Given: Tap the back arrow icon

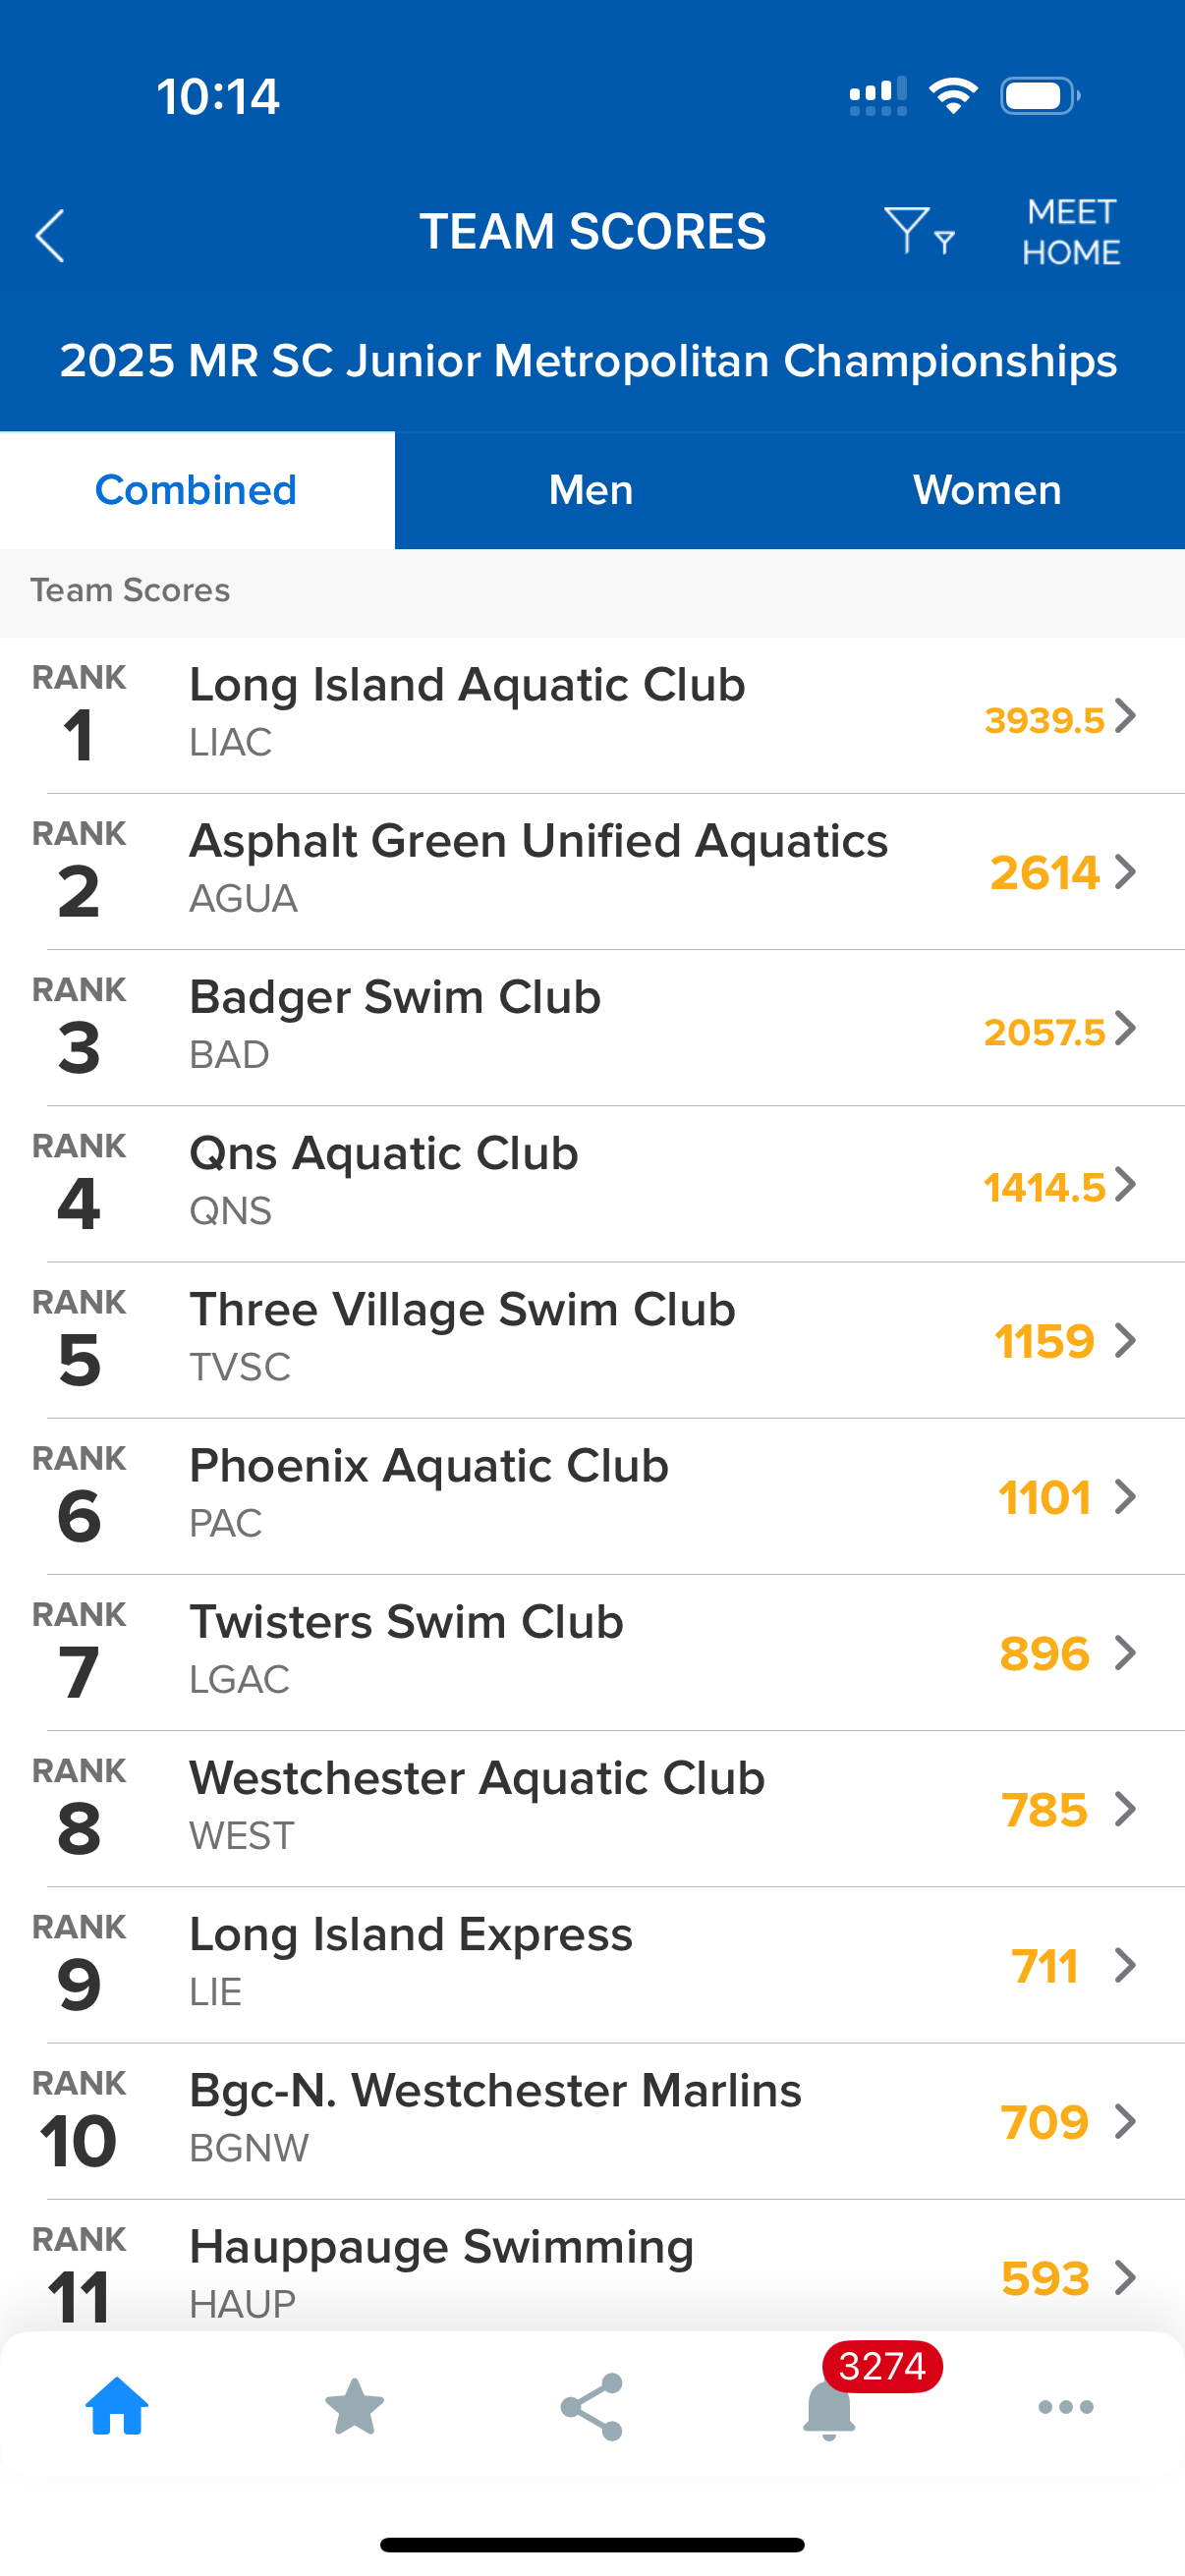Looking at the screenshot, I should pyautogui.click(x=50, y=236).
